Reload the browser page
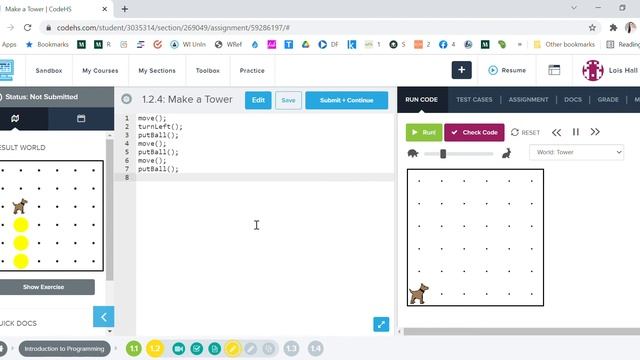The image size is (640, 360). (x=27, y=28)
